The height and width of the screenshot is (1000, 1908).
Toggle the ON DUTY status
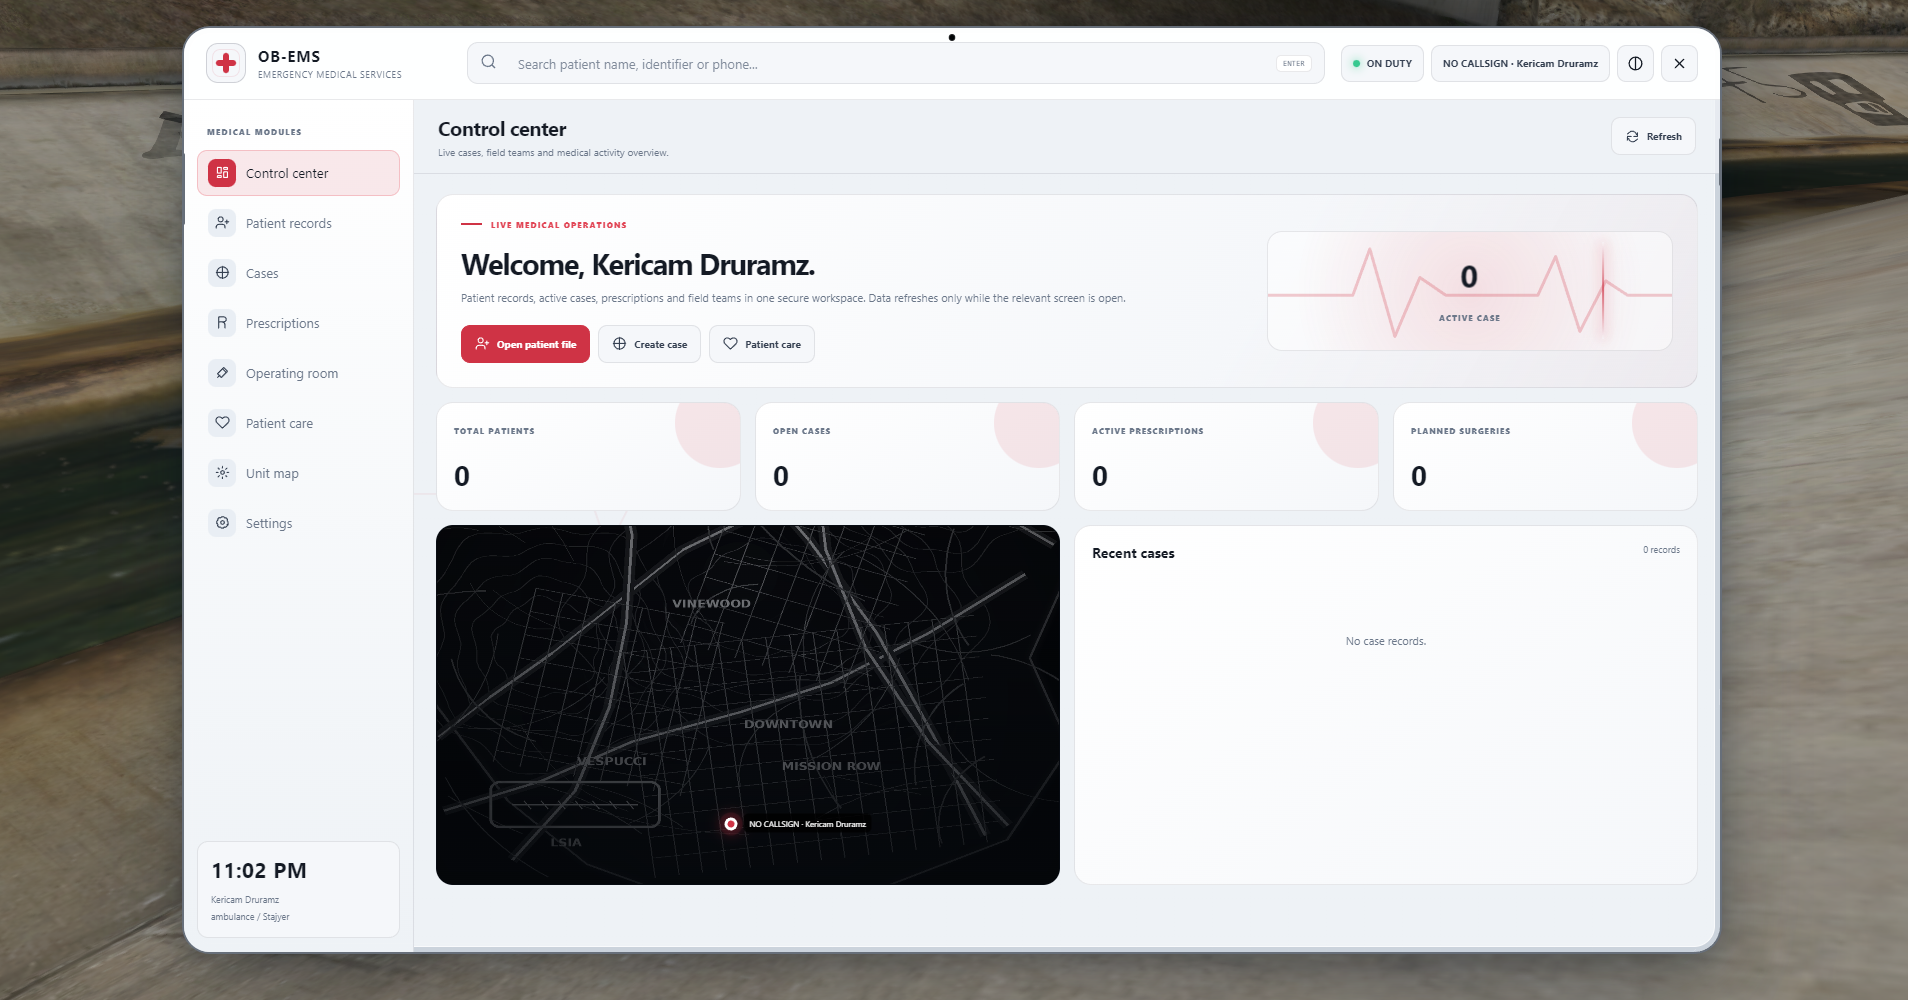click(x=1382, y=63)
